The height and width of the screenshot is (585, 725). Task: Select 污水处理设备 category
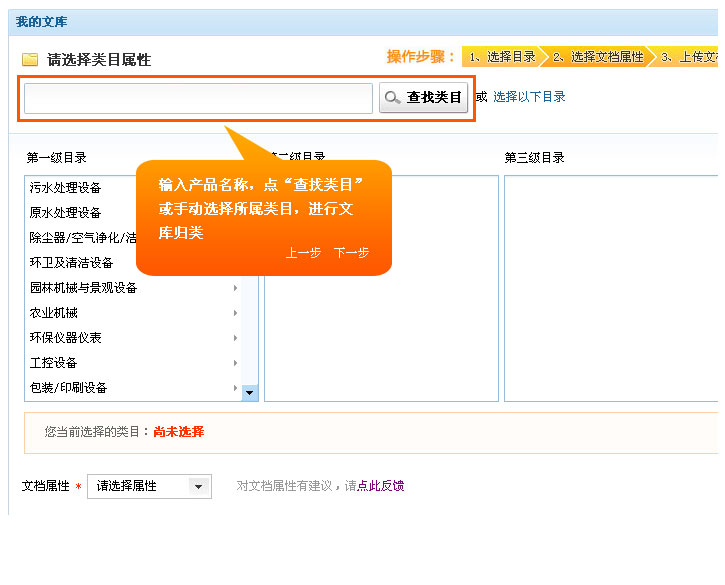tap(66, 188)
